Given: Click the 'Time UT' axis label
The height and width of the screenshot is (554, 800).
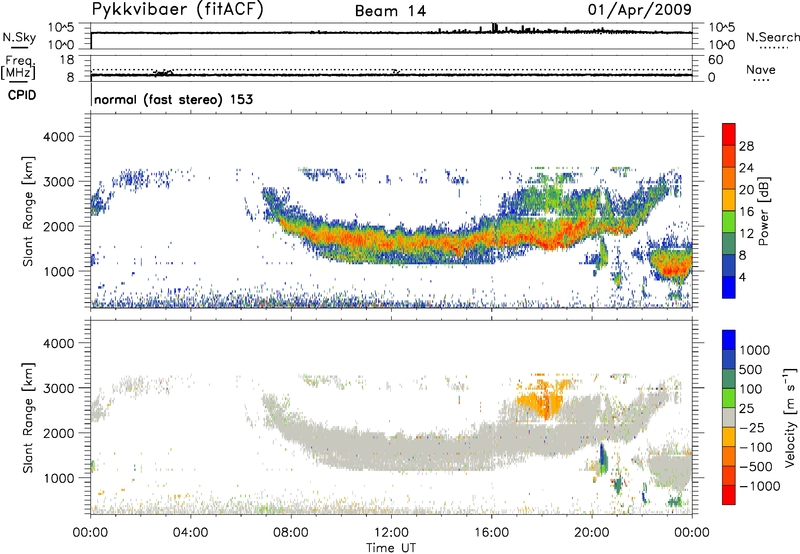Looking at the screenshot, I should pyautogui.click(x=391, y=548).
